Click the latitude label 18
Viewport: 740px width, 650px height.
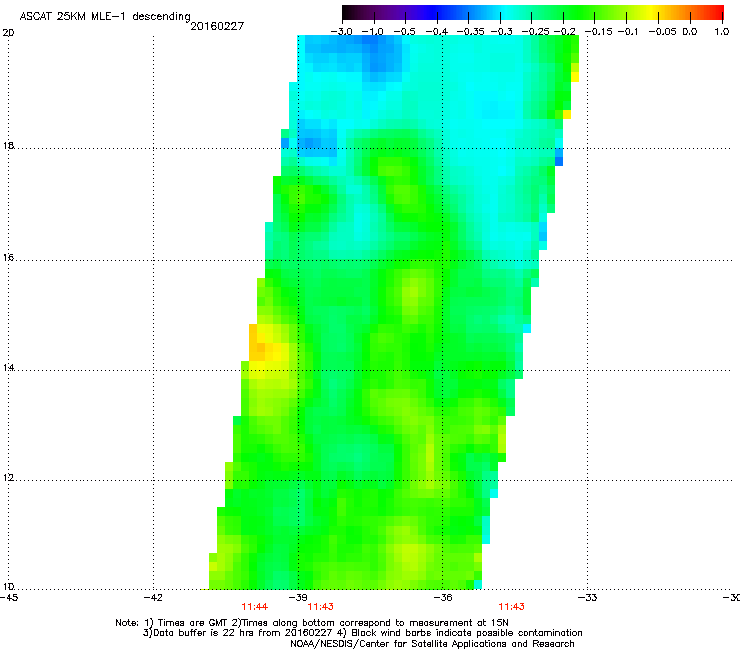click(8, 145)
